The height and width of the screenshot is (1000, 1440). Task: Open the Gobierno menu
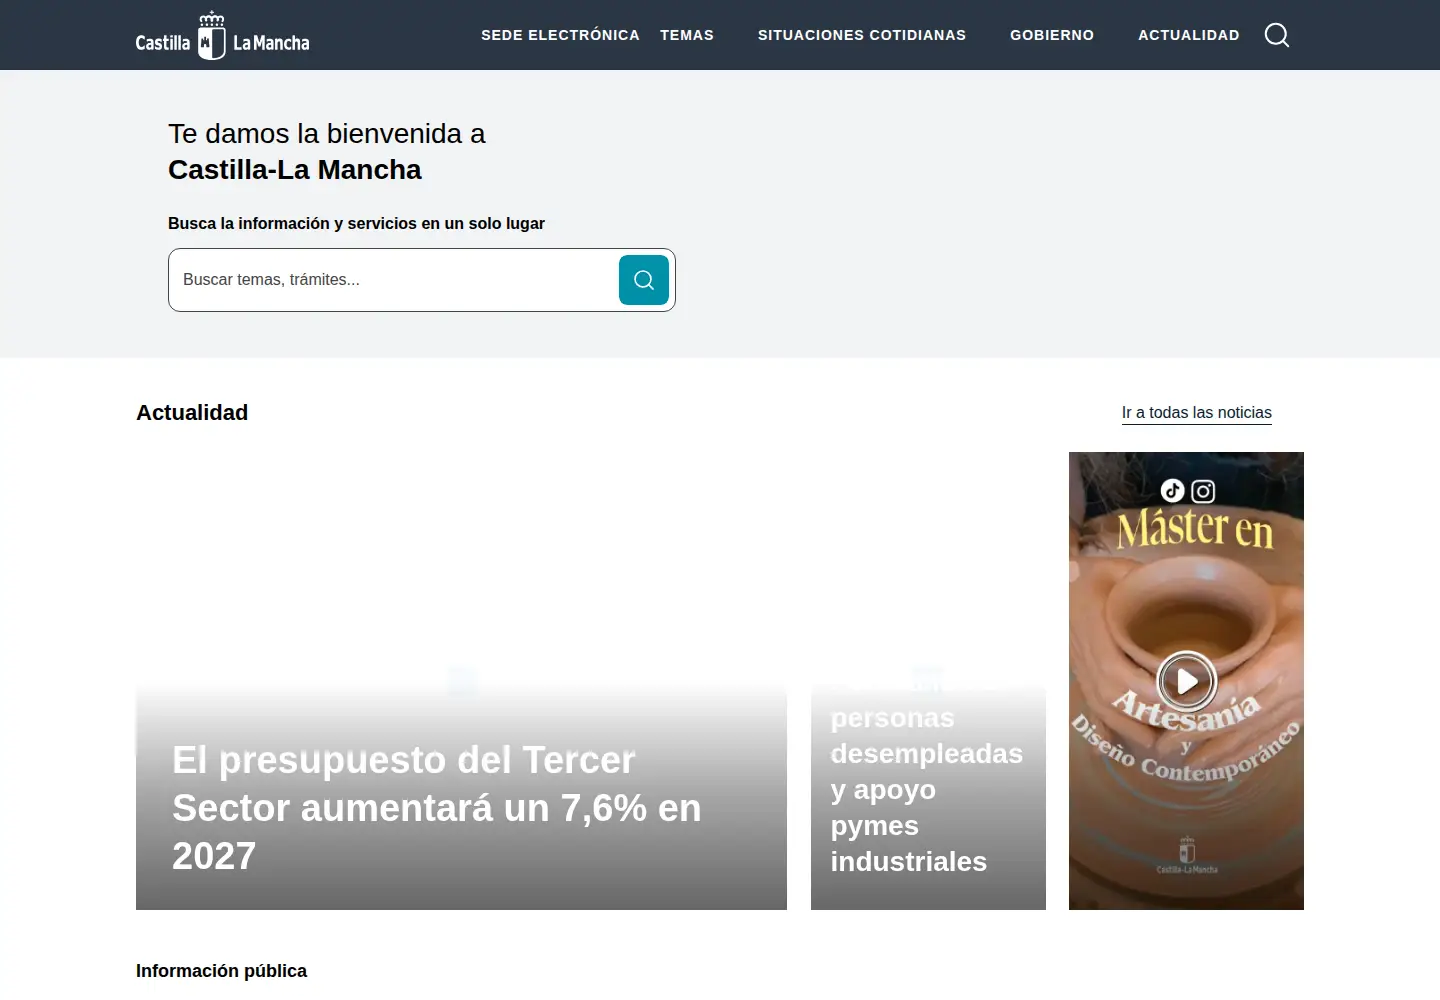click(x=1052, y=35)
